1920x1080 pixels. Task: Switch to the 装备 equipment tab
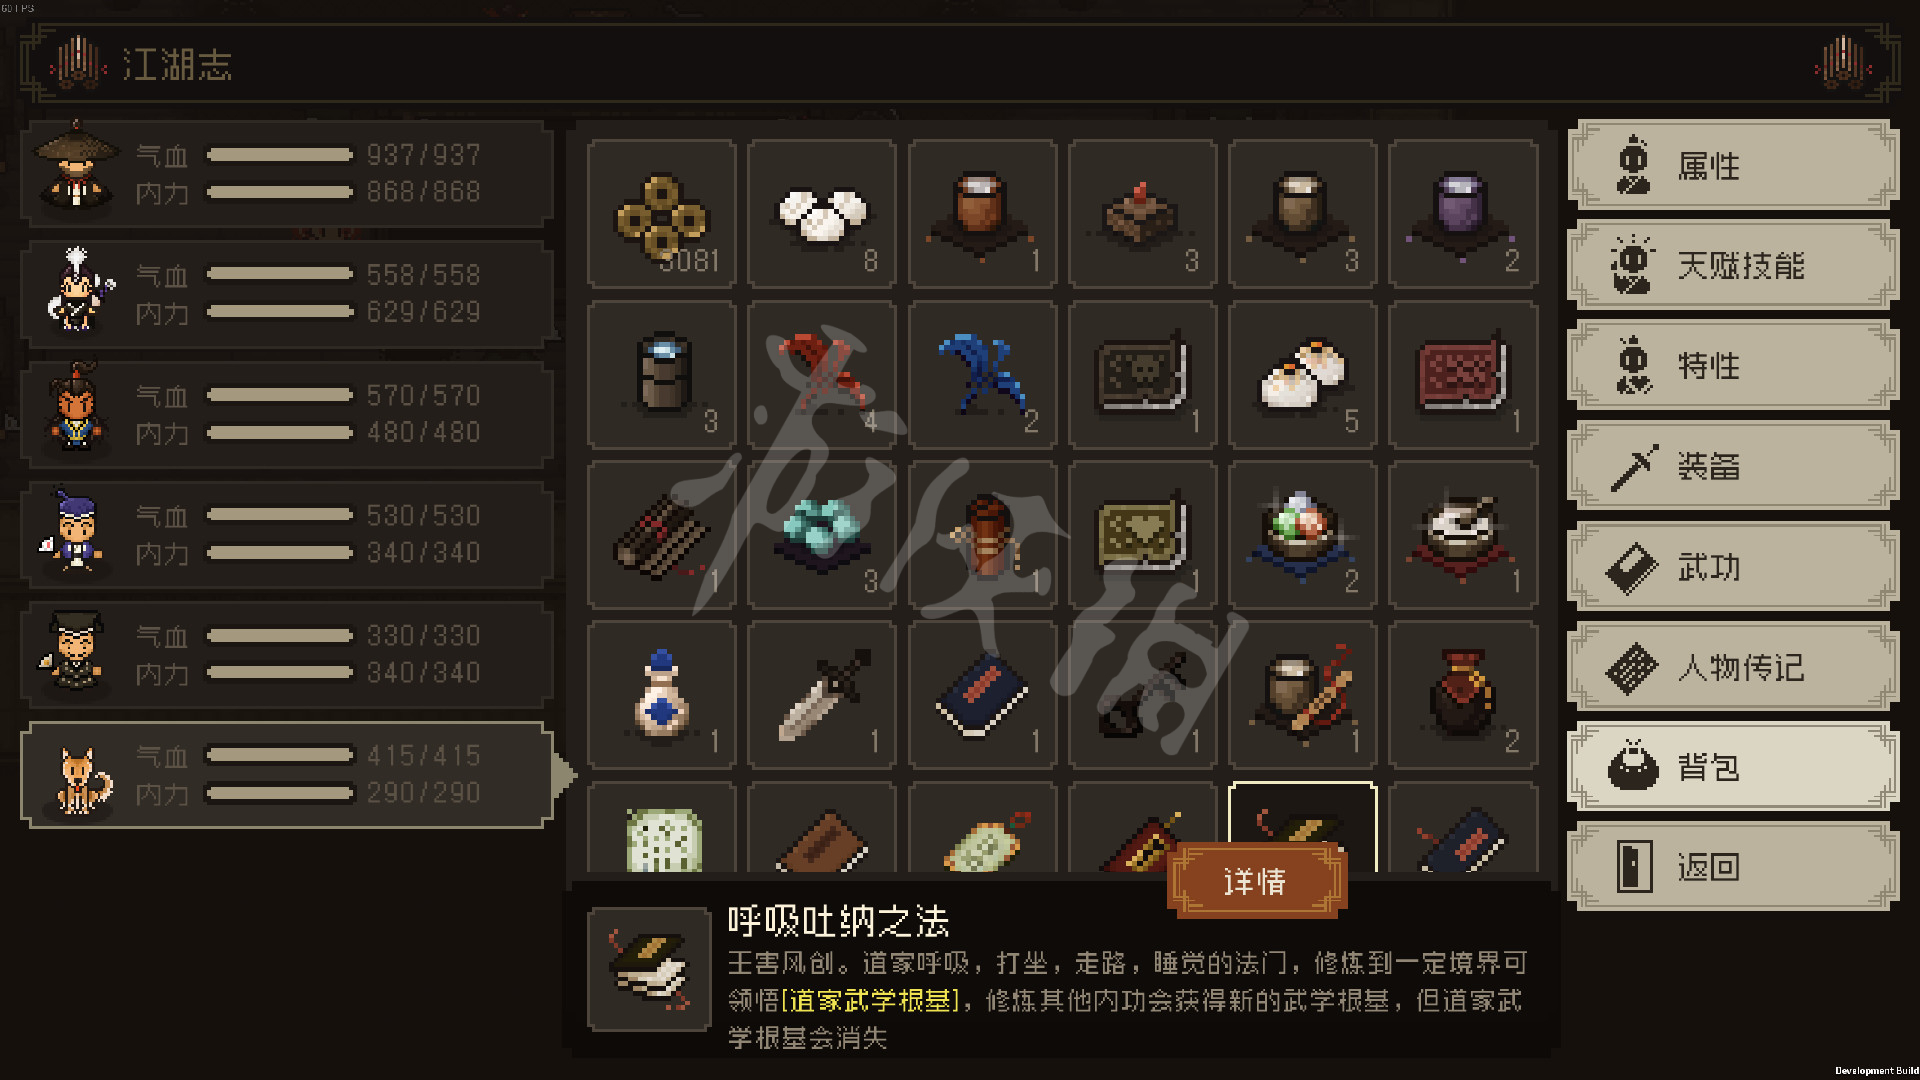pyautogui.click(x=1733, y=466)
